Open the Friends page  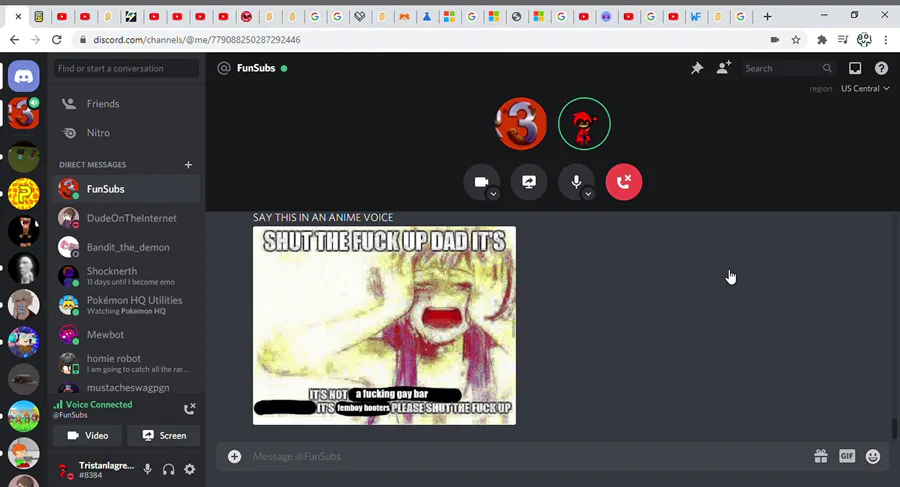click(126, 104)
